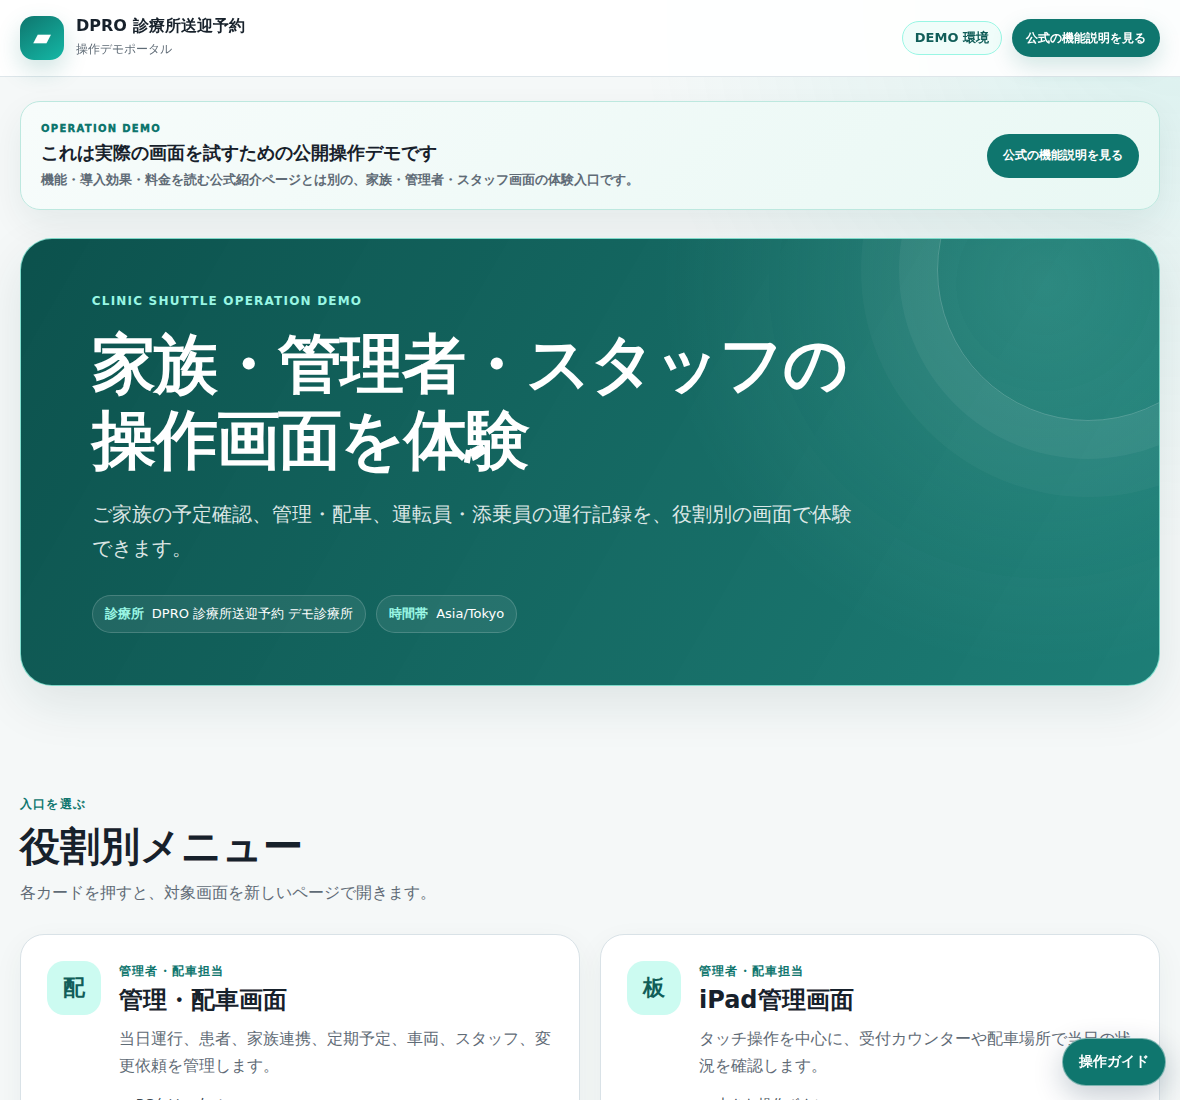Open the iPad管理画面 card title
Screen dimensions: 1180x1100
(776, 1000)
